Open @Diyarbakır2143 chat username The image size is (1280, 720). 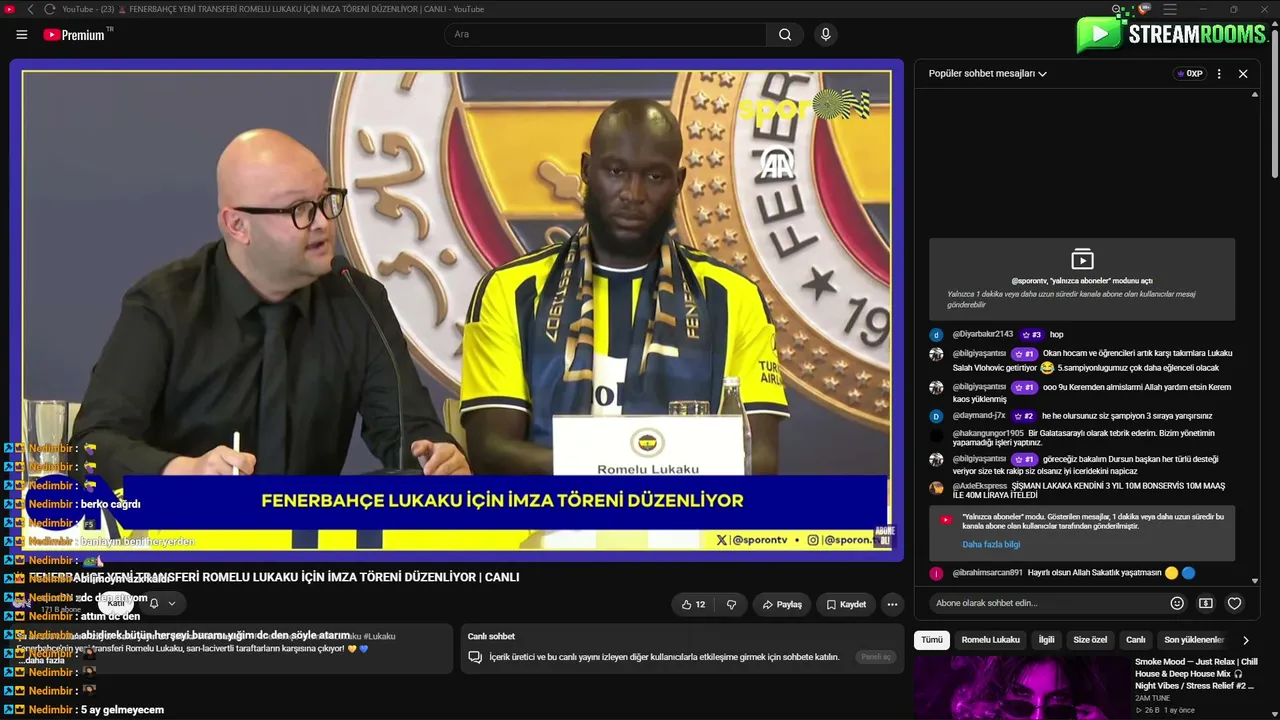pyautogui.click(x=983, y=334)
